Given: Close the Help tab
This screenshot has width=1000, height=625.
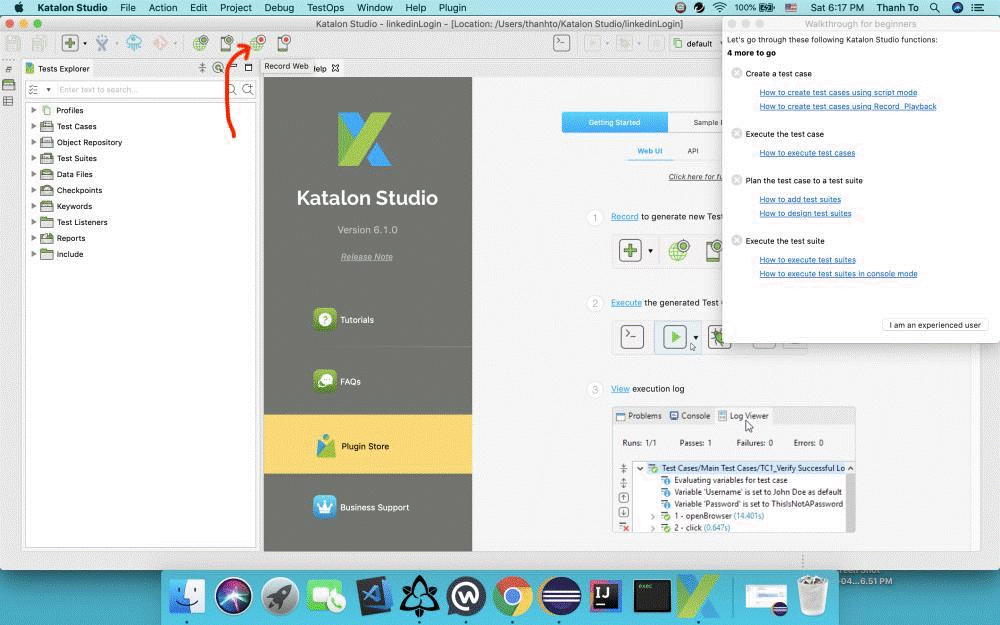Looking at the screenshot, I should [x=335, y=68].
